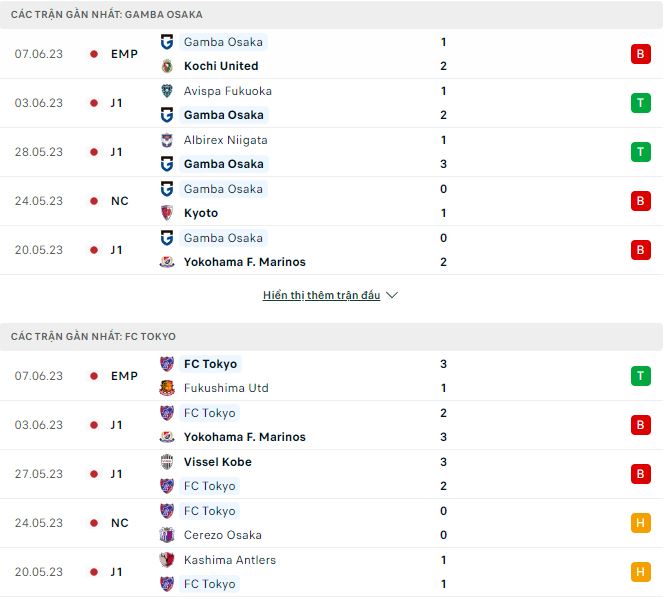Viewport: 666px width, 597px height.
Task: Click Vissel Kobe team crest icon
Action: point(167,462)
